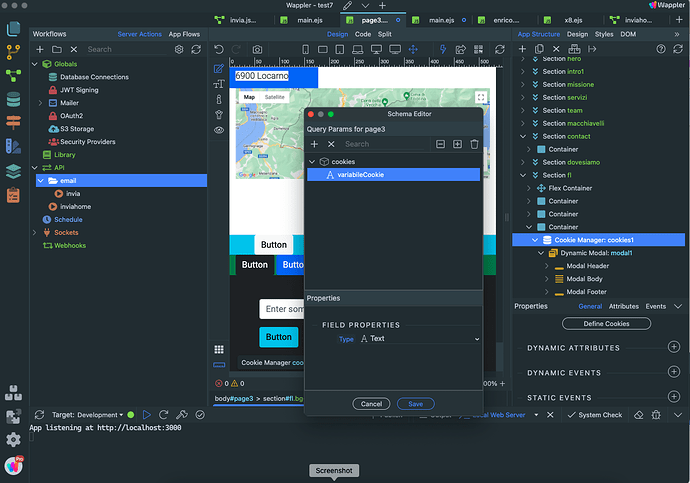Switch map to Satellite view
690x483 pixels.
pyautogui.click(x=275, y=97)
